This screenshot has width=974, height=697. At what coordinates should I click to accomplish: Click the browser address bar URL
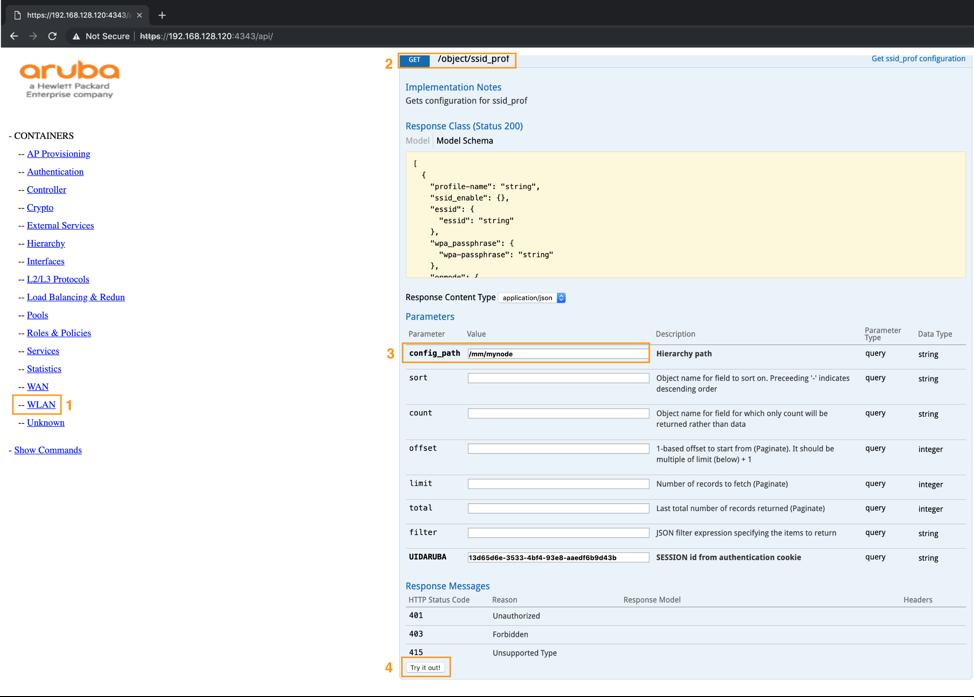click(x=206, y=36)
